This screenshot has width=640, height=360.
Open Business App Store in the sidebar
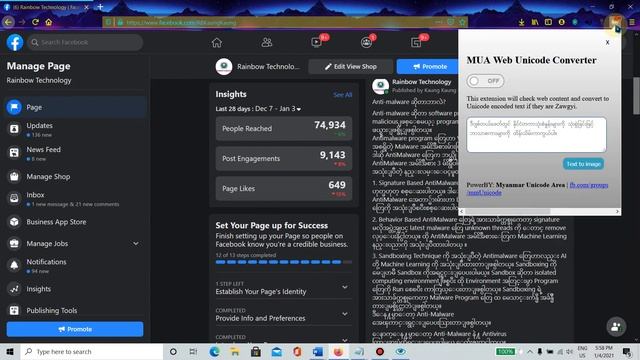tap(75, 222)
